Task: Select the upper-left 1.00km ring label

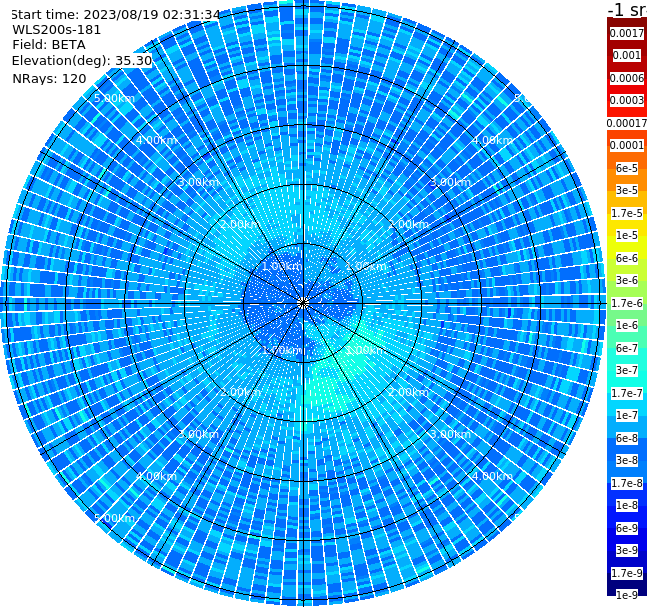Action: point(282,266)
